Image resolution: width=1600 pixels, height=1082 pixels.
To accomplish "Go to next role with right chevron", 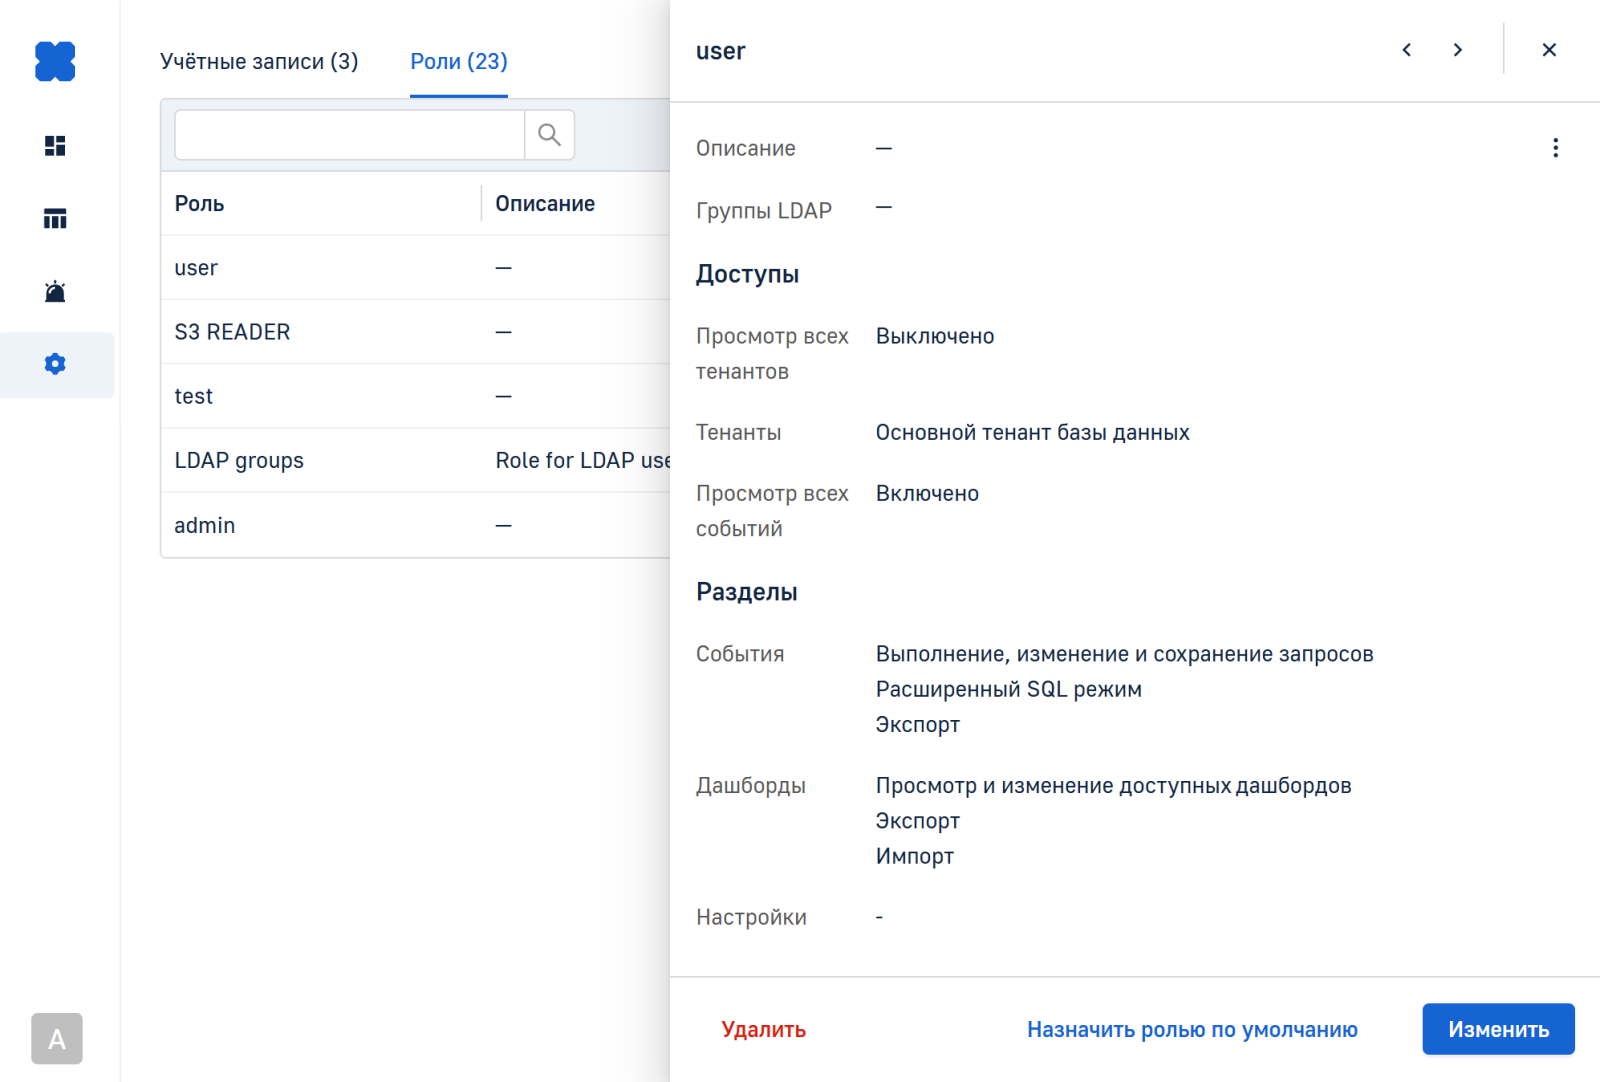I will [x=1457, y=50].
